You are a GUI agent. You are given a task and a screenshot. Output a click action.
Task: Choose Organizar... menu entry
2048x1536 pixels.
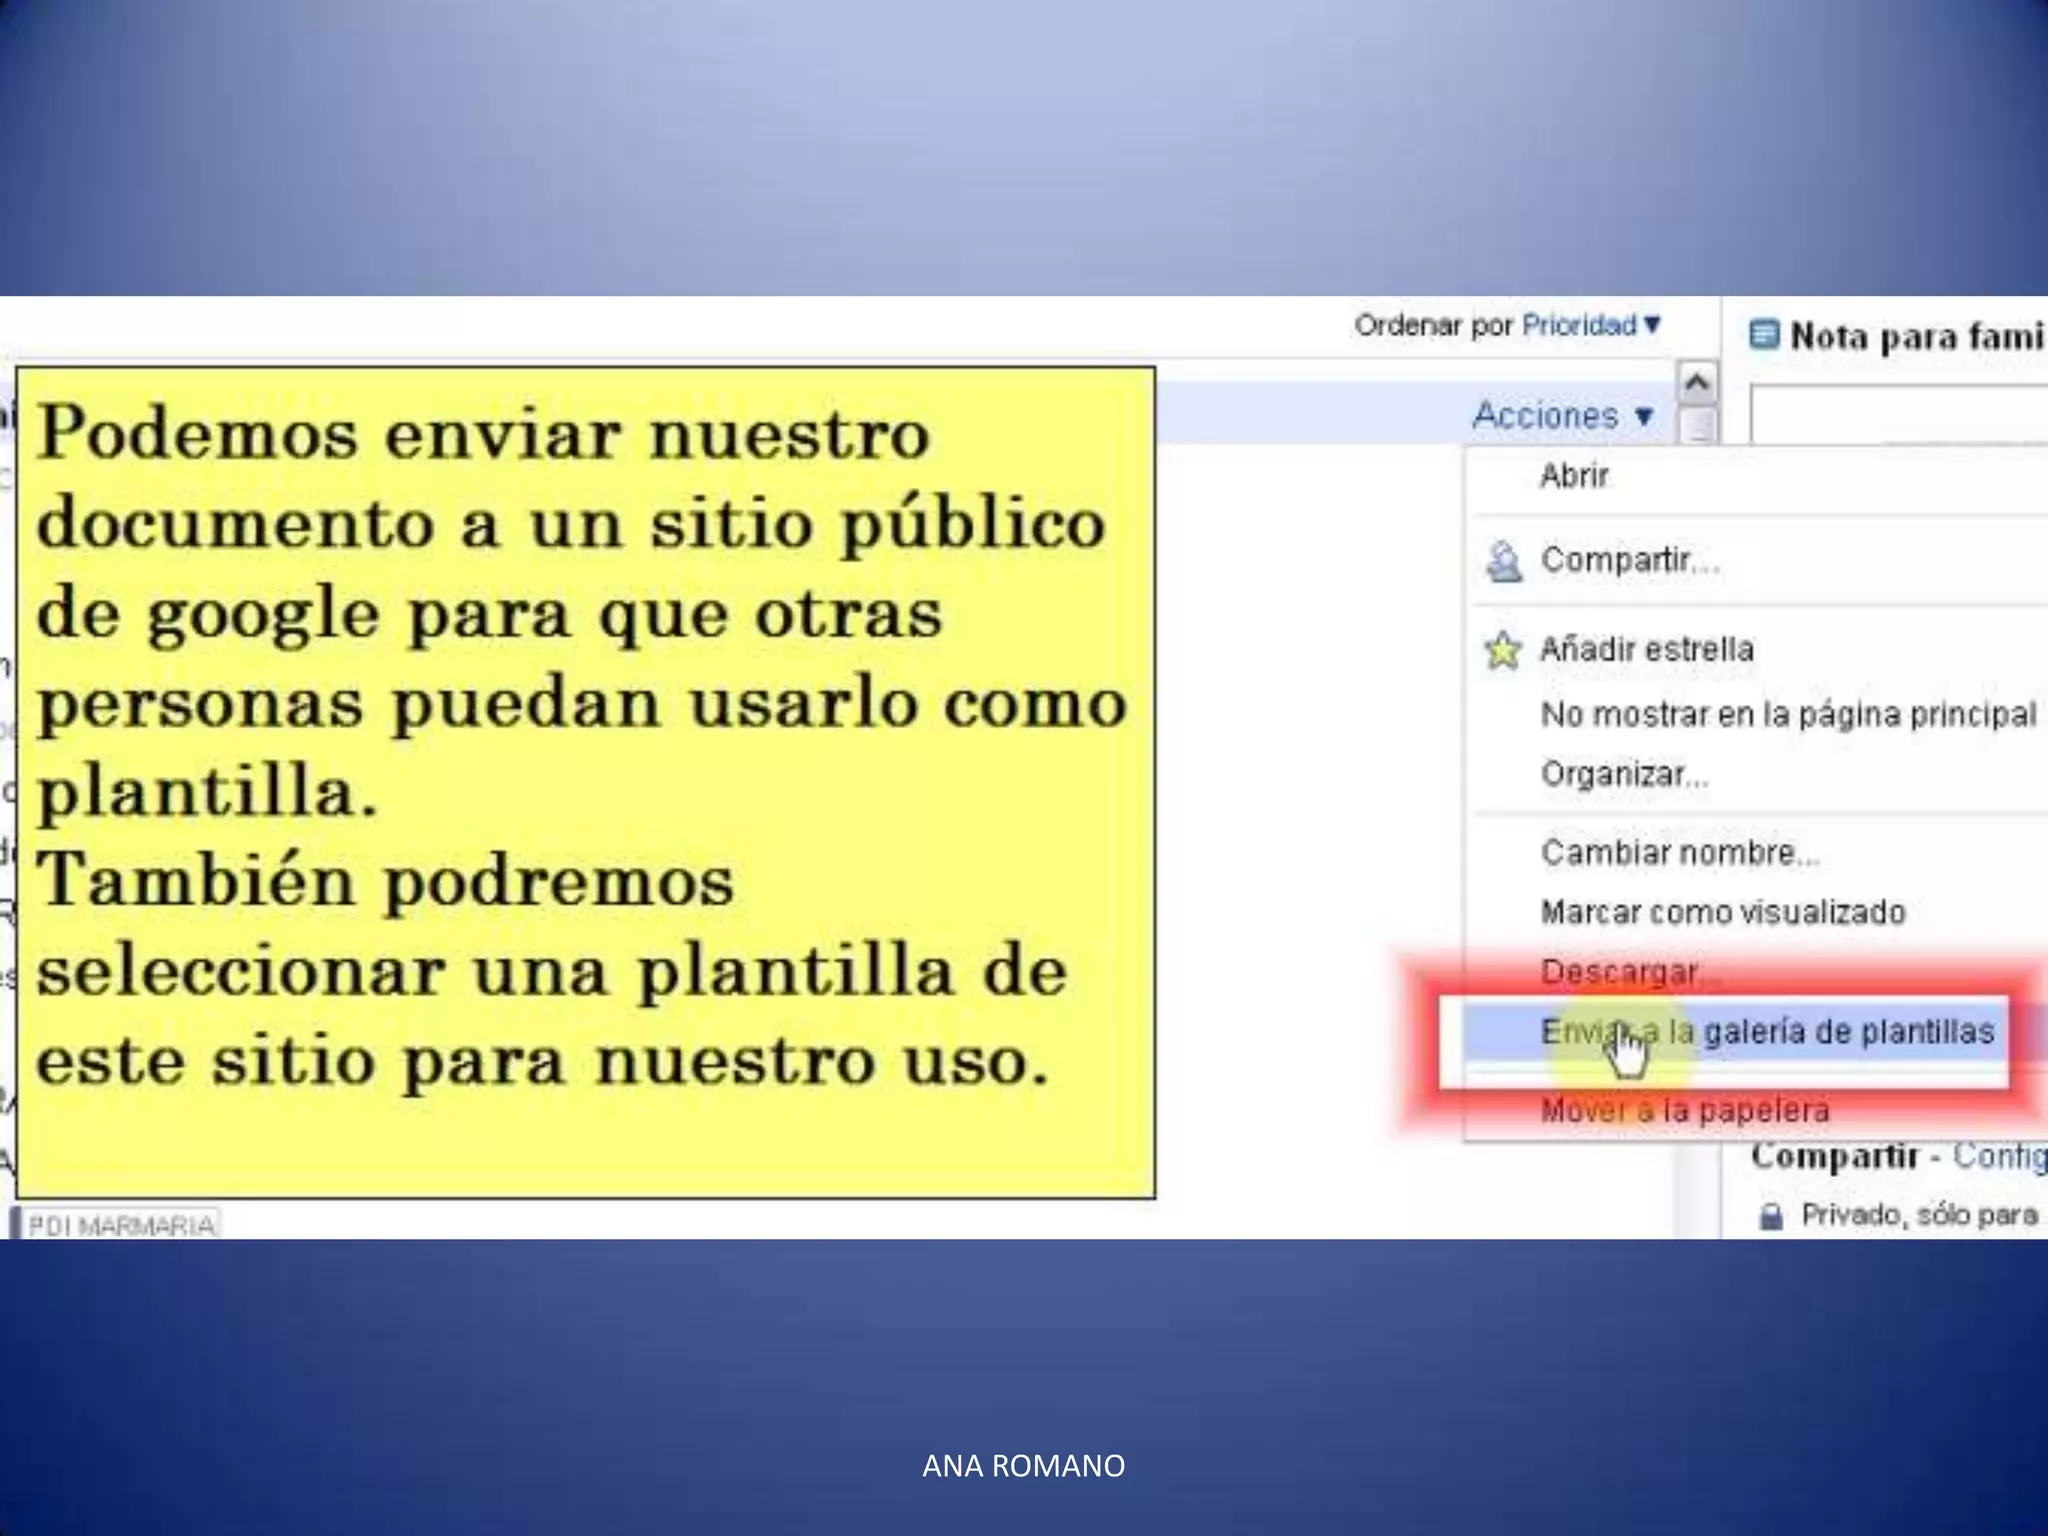[1624, 774]
